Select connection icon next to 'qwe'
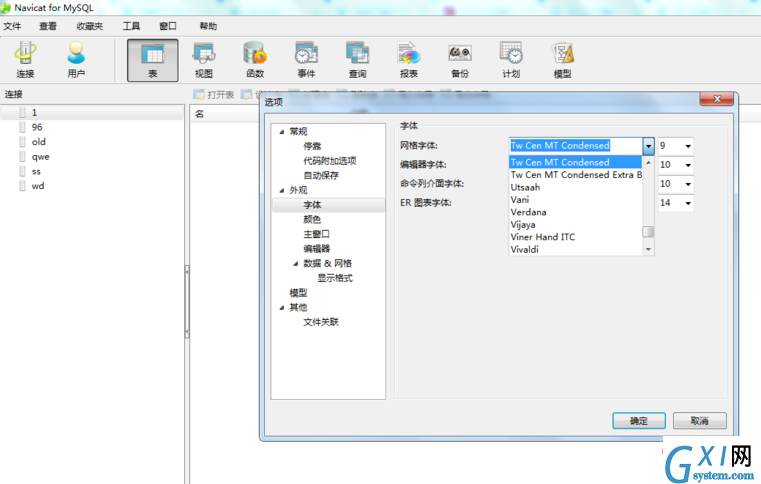 pyautogui.click(x=22, y=157)
